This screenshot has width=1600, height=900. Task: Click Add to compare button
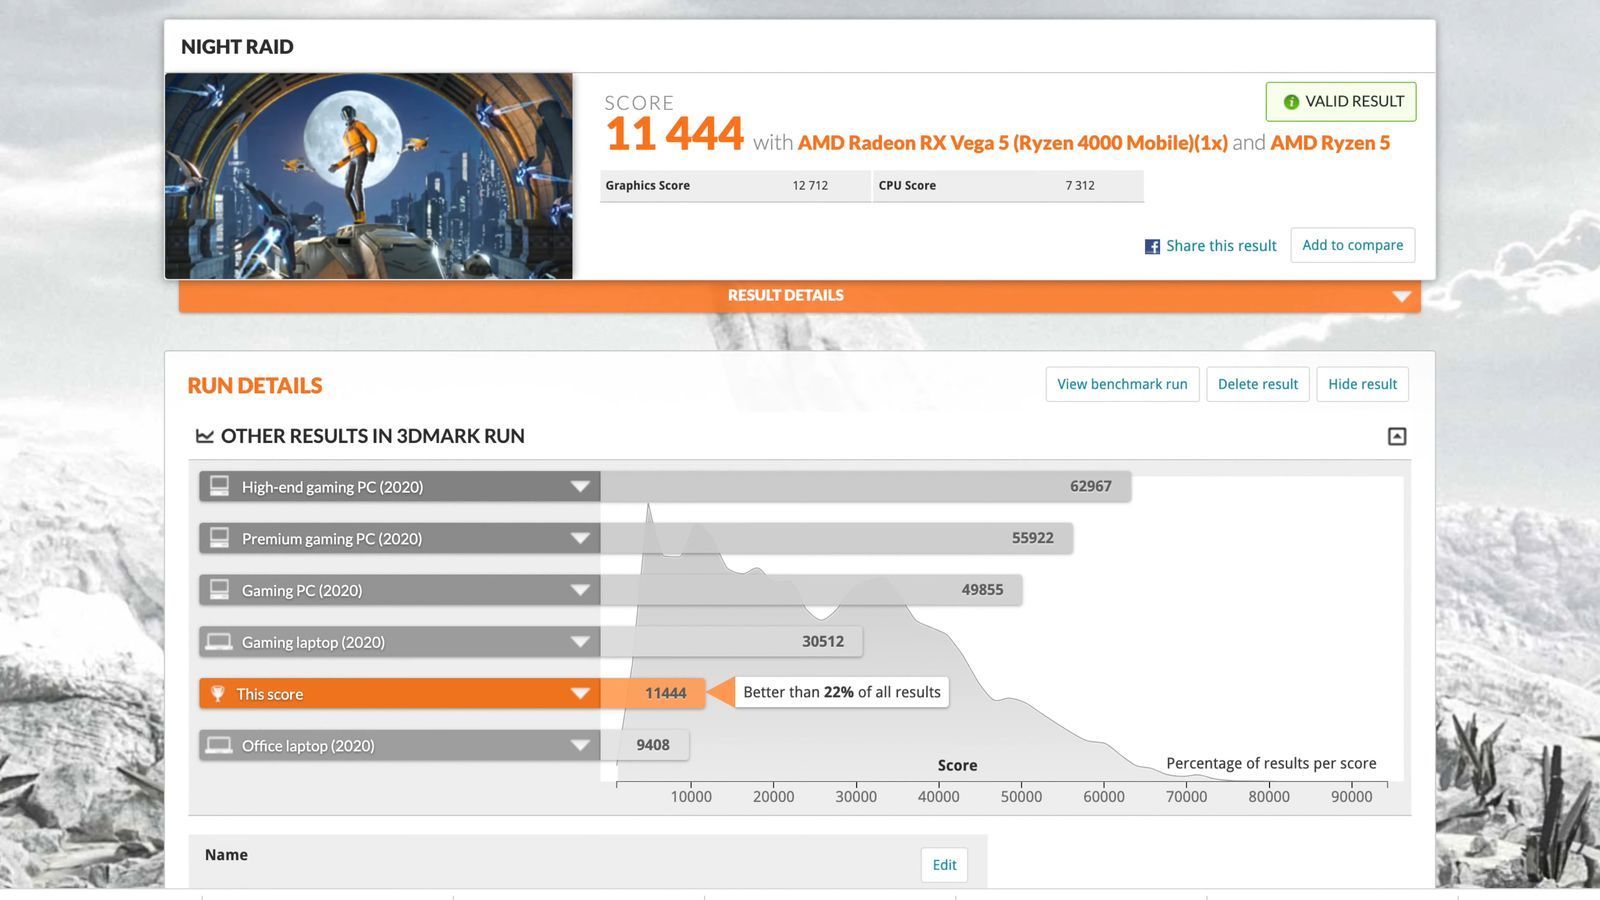click(1352, 245)
